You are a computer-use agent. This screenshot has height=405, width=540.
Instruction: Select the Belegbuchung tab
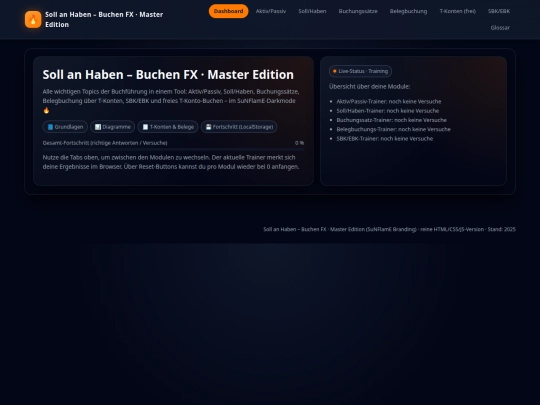[x=408, y=11]
